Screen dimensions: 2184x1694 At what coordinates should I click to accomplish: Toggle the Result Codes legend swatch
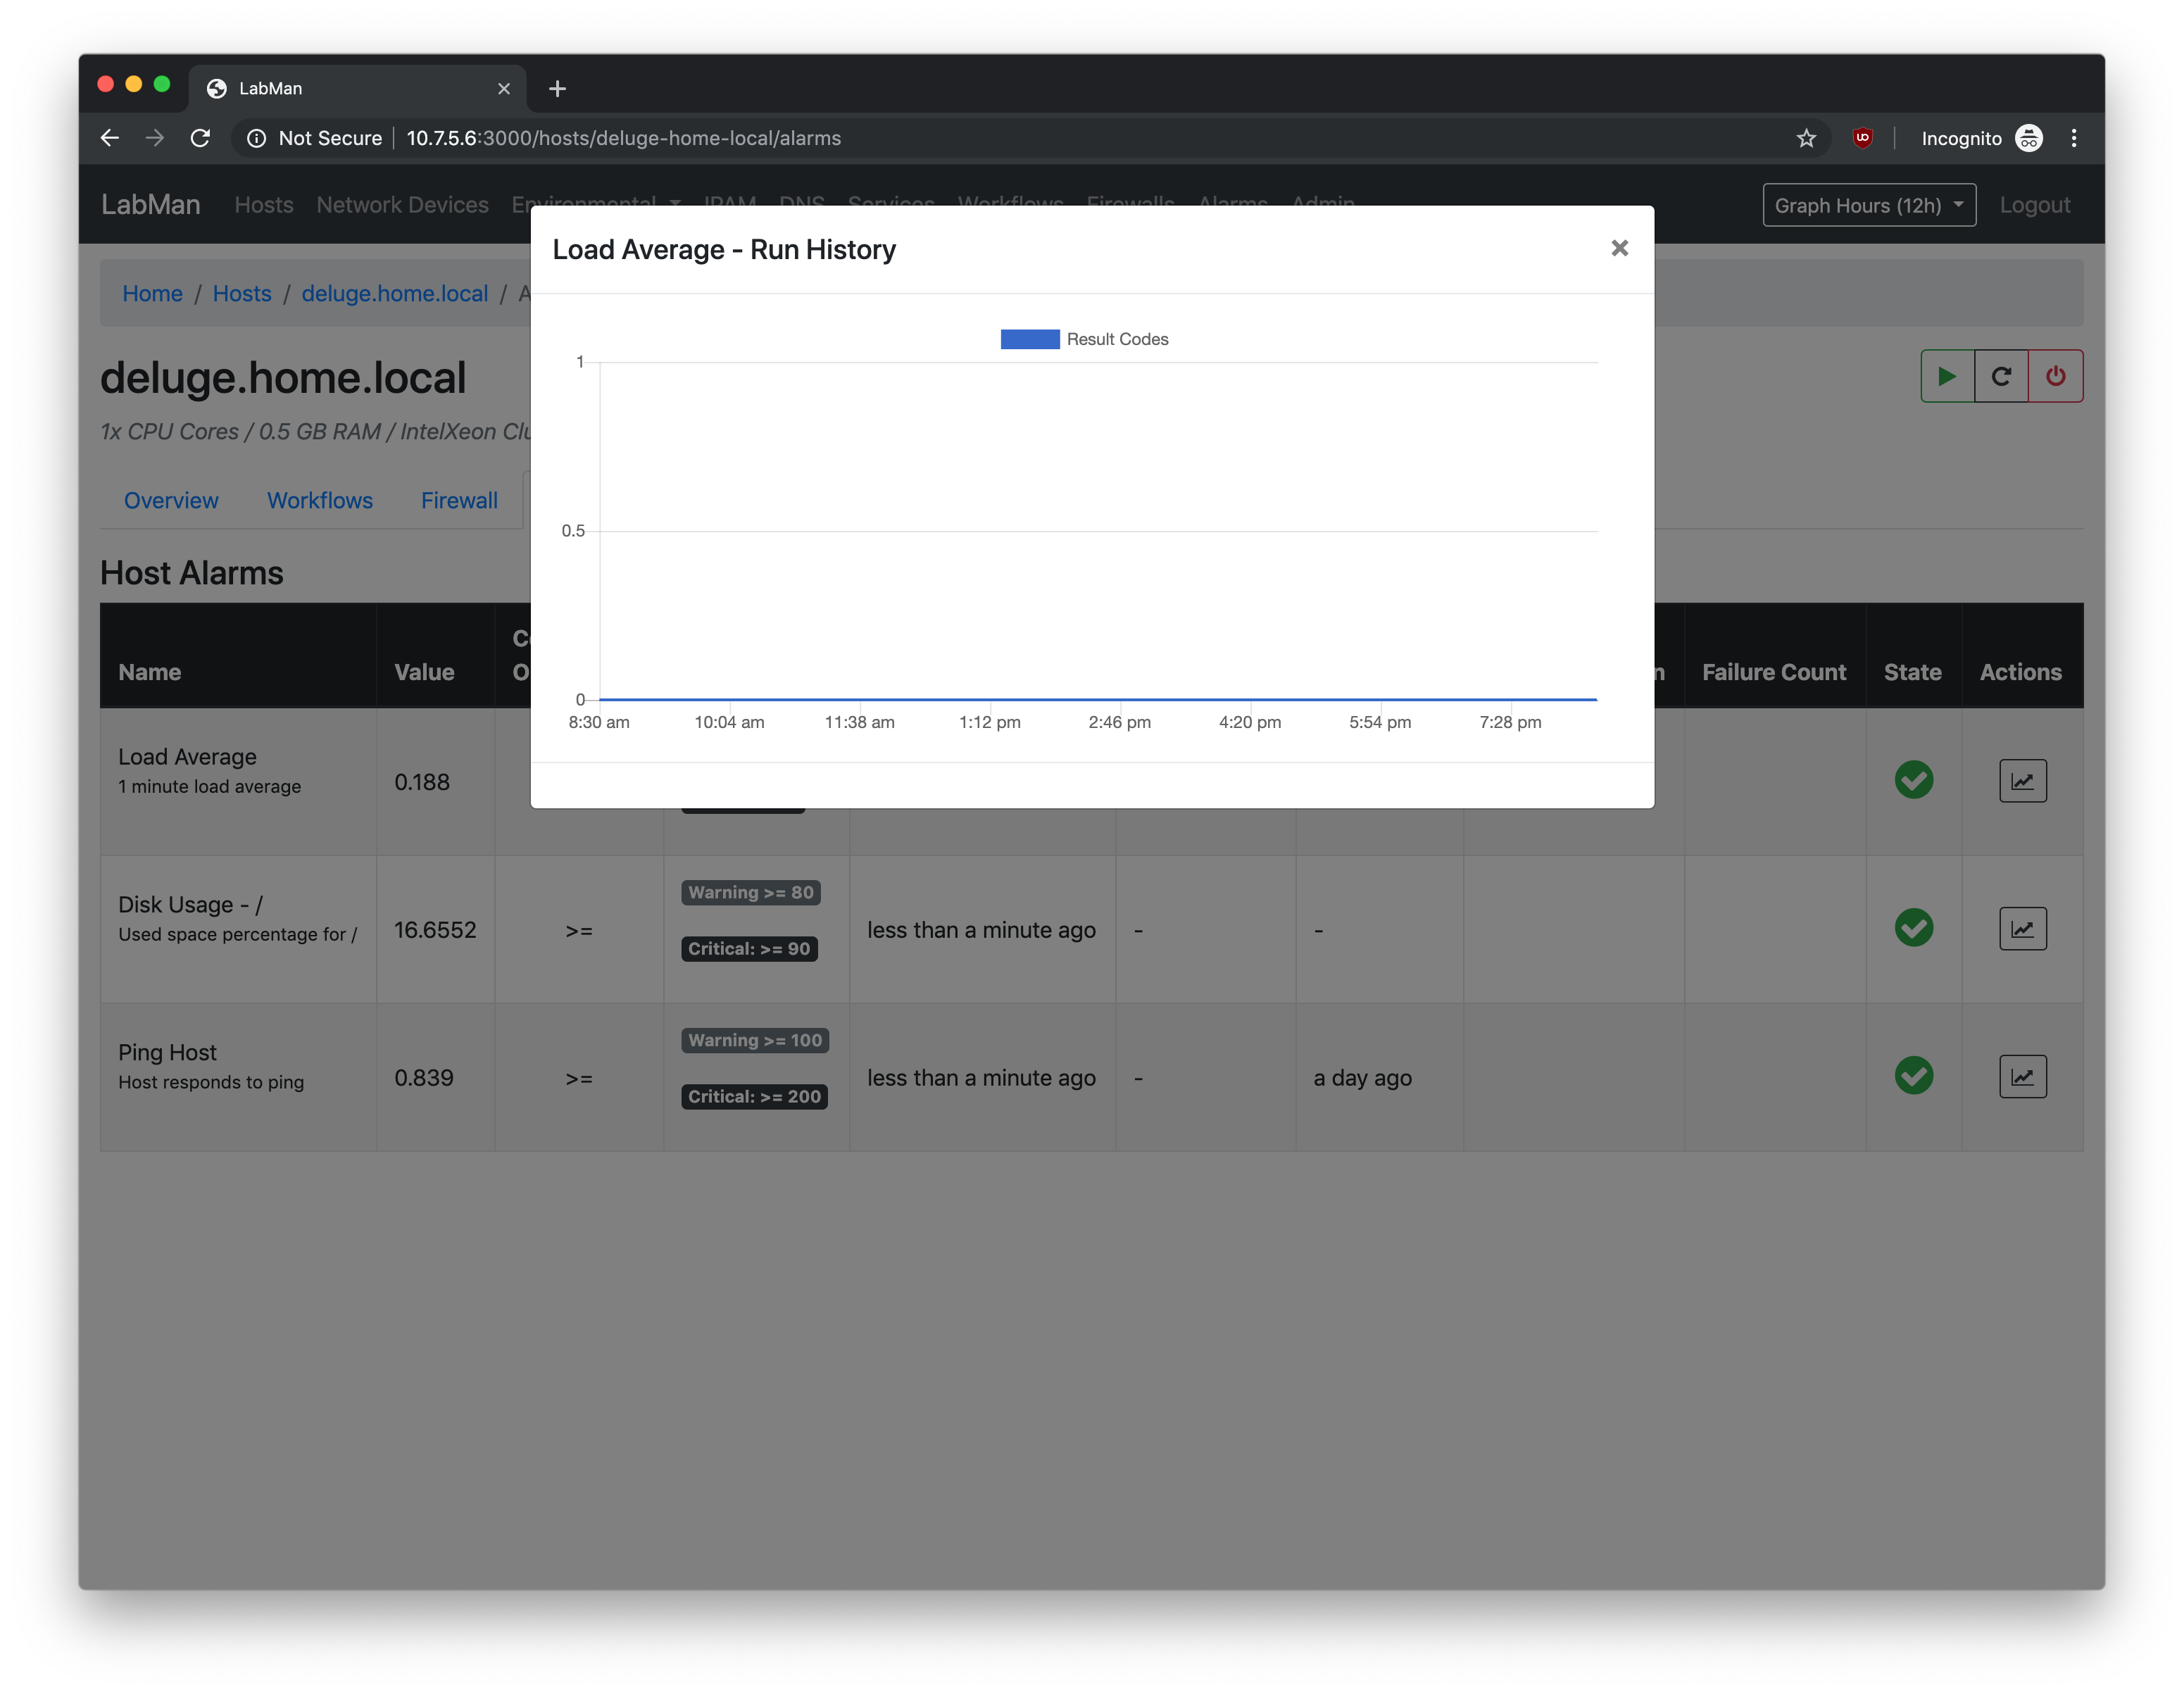point(1029,339)
